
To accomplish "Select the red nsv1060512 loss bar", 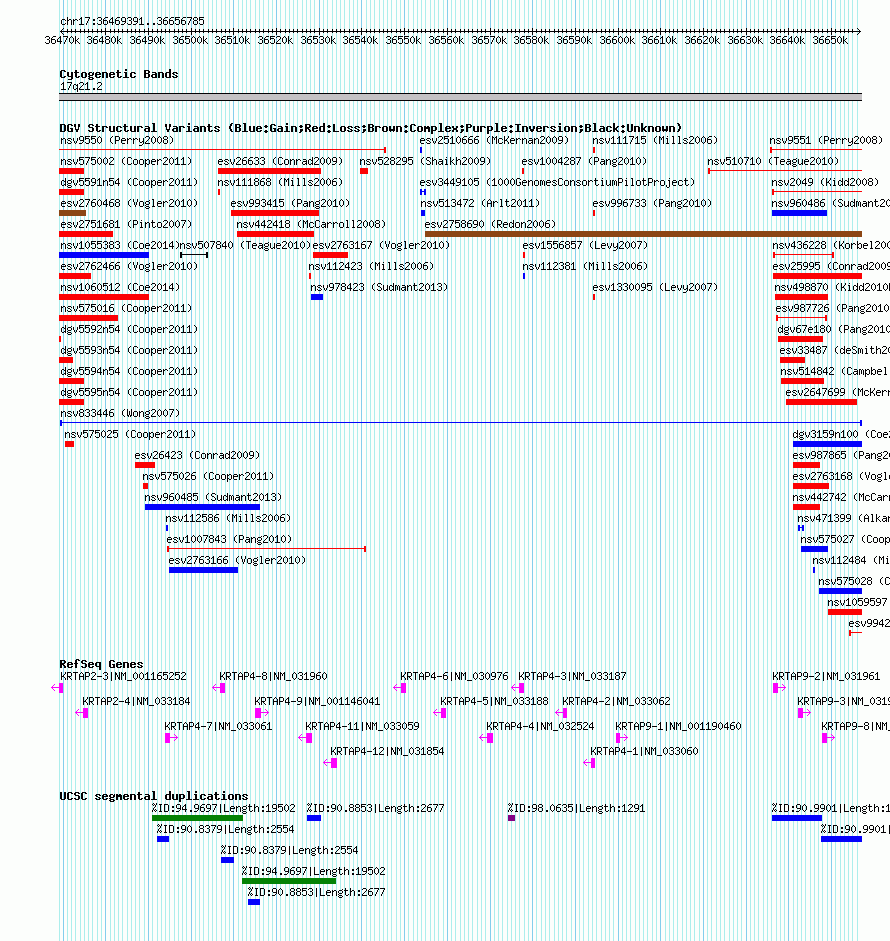I will 104,297.
